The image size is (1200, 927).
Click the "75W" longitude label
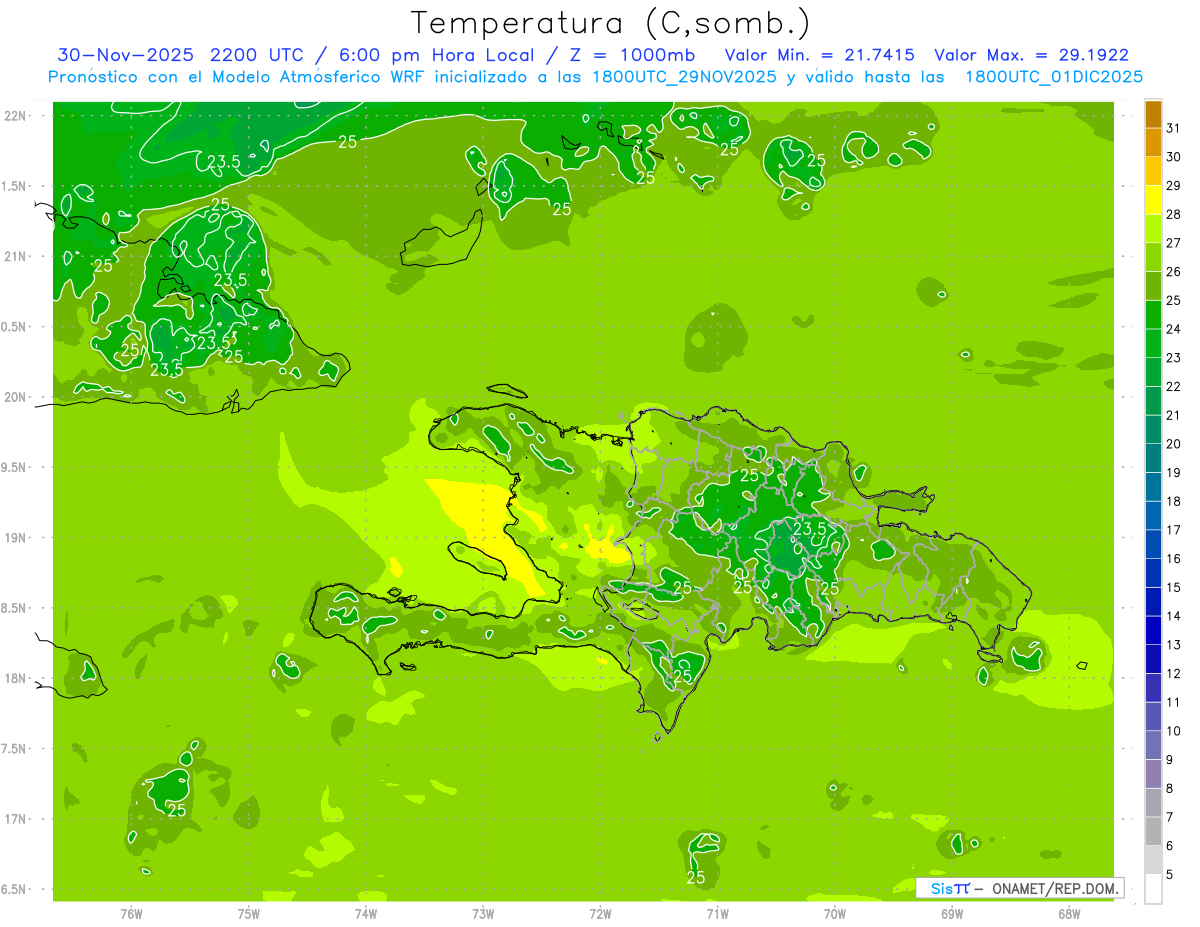(248, 914)
